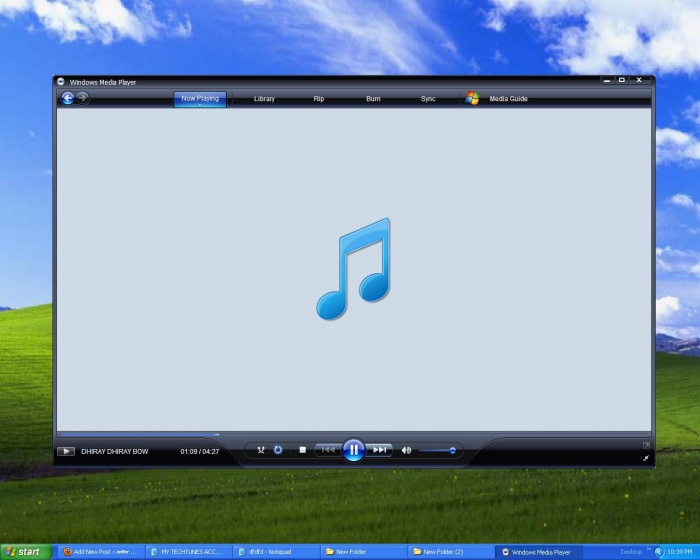The width and height of the screenshot is (700, 560).
Task: Click the volume slider
Action: (438, 451)
